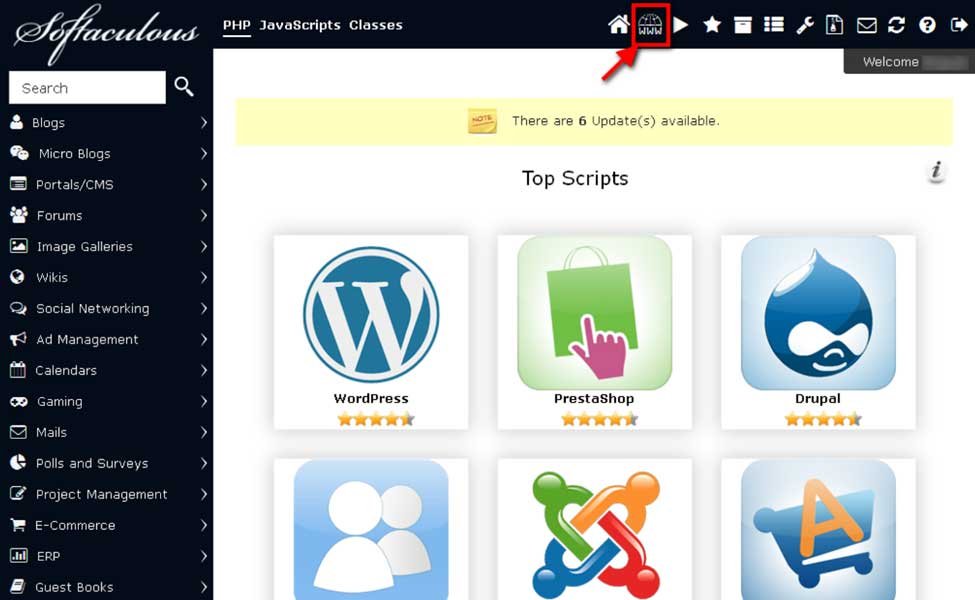Switch to the JavaScripts tab
975x600 pixels.
pyautogui.click(x=300, y=25)
